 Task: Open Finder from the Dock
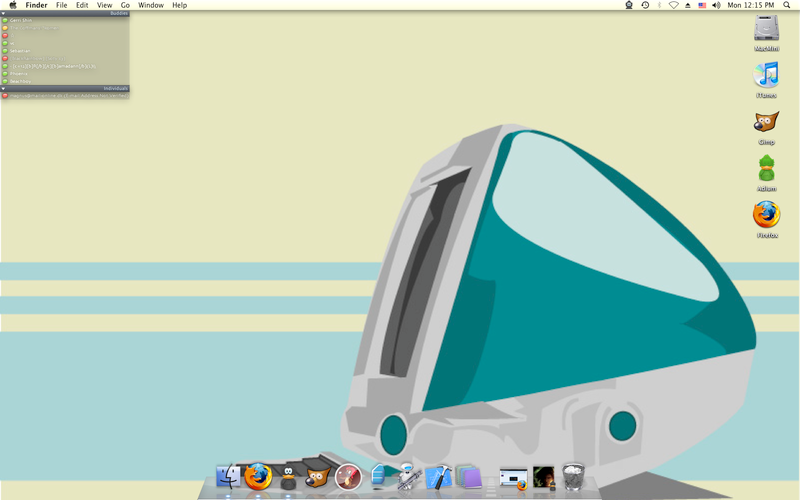[228, 477]
